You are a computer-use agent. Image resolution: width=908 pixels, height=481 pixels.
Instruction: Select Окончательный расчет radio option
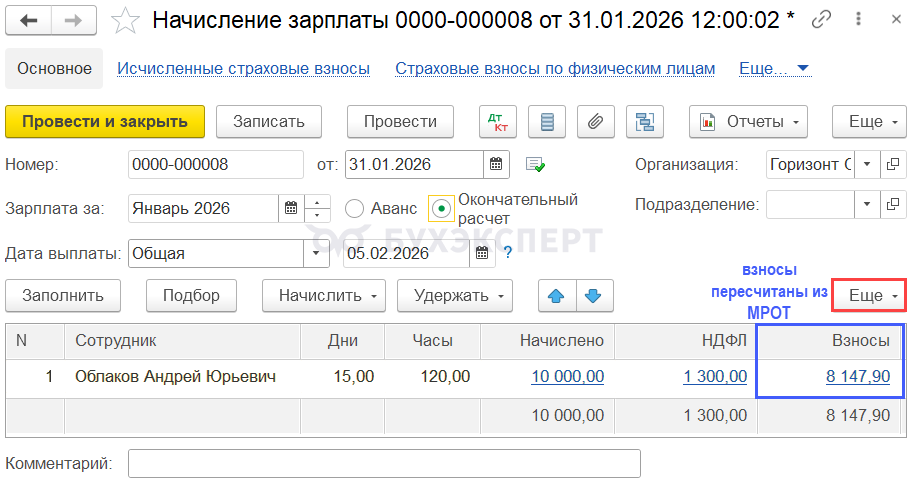pos(440,208)
